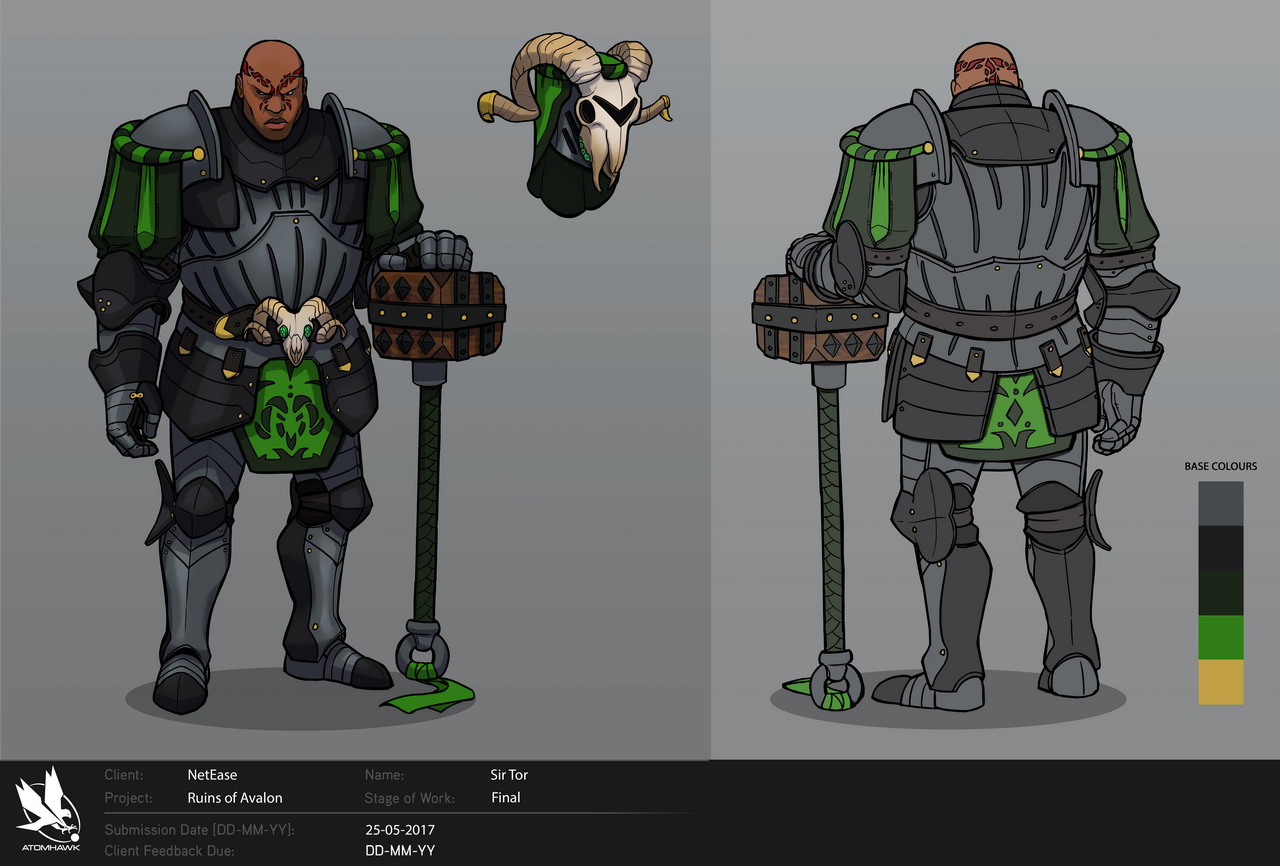Click the DD-MM-YY feedback due value
The width and height of the screenshot is (1280, 866).
coord(401,851)
